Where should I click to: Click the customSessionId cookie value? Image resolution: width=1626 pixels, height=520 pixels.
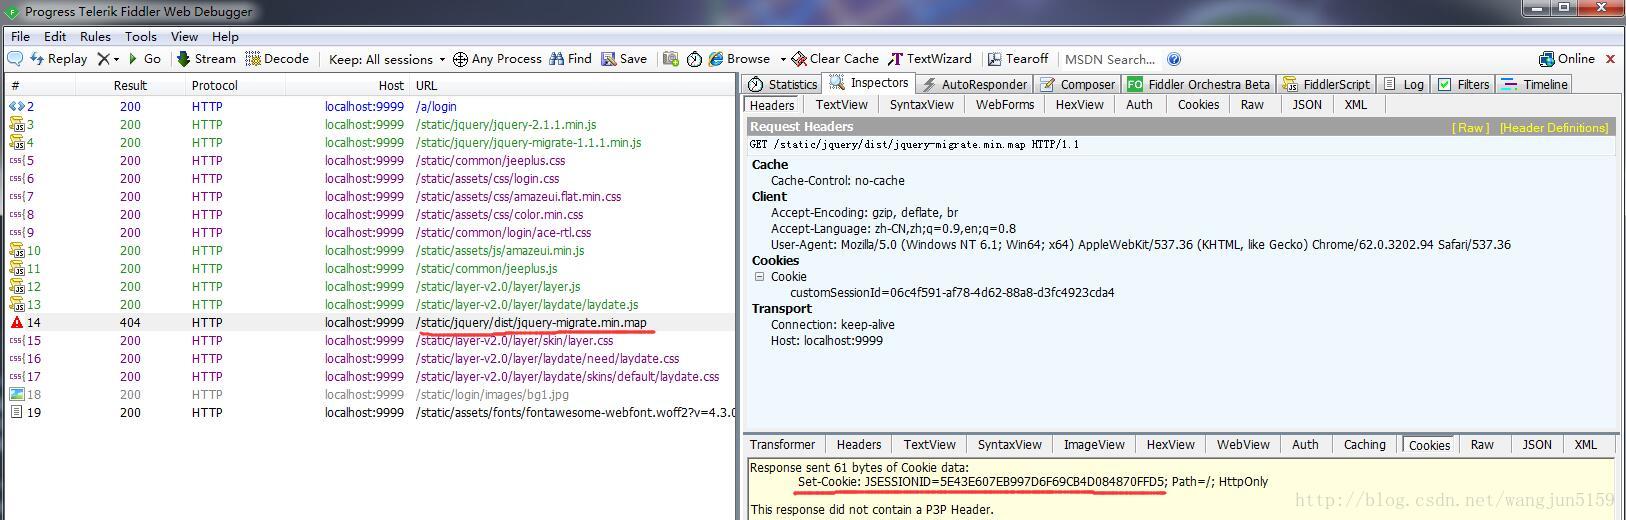pyautogui.click(x=952, y=293)
